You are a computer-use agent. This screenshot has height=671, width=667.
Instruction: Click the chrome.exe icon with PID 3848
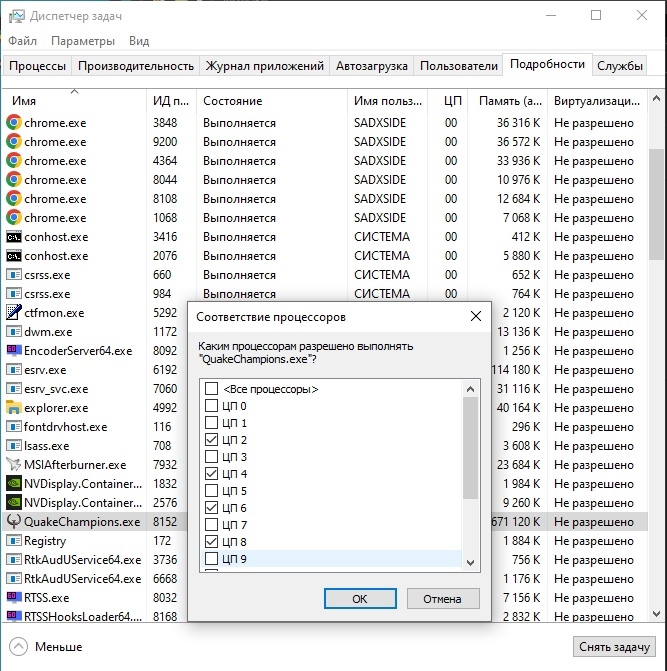(14, 123)
